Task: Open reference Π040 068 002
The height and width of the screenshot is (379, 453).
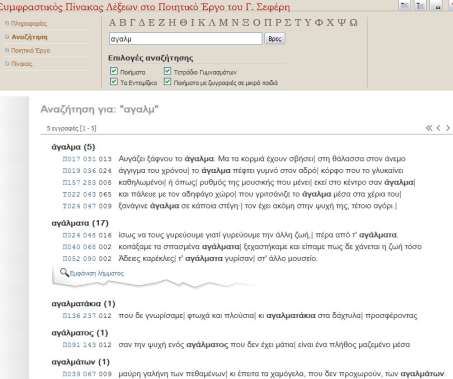Action: [x=87, y=247]
